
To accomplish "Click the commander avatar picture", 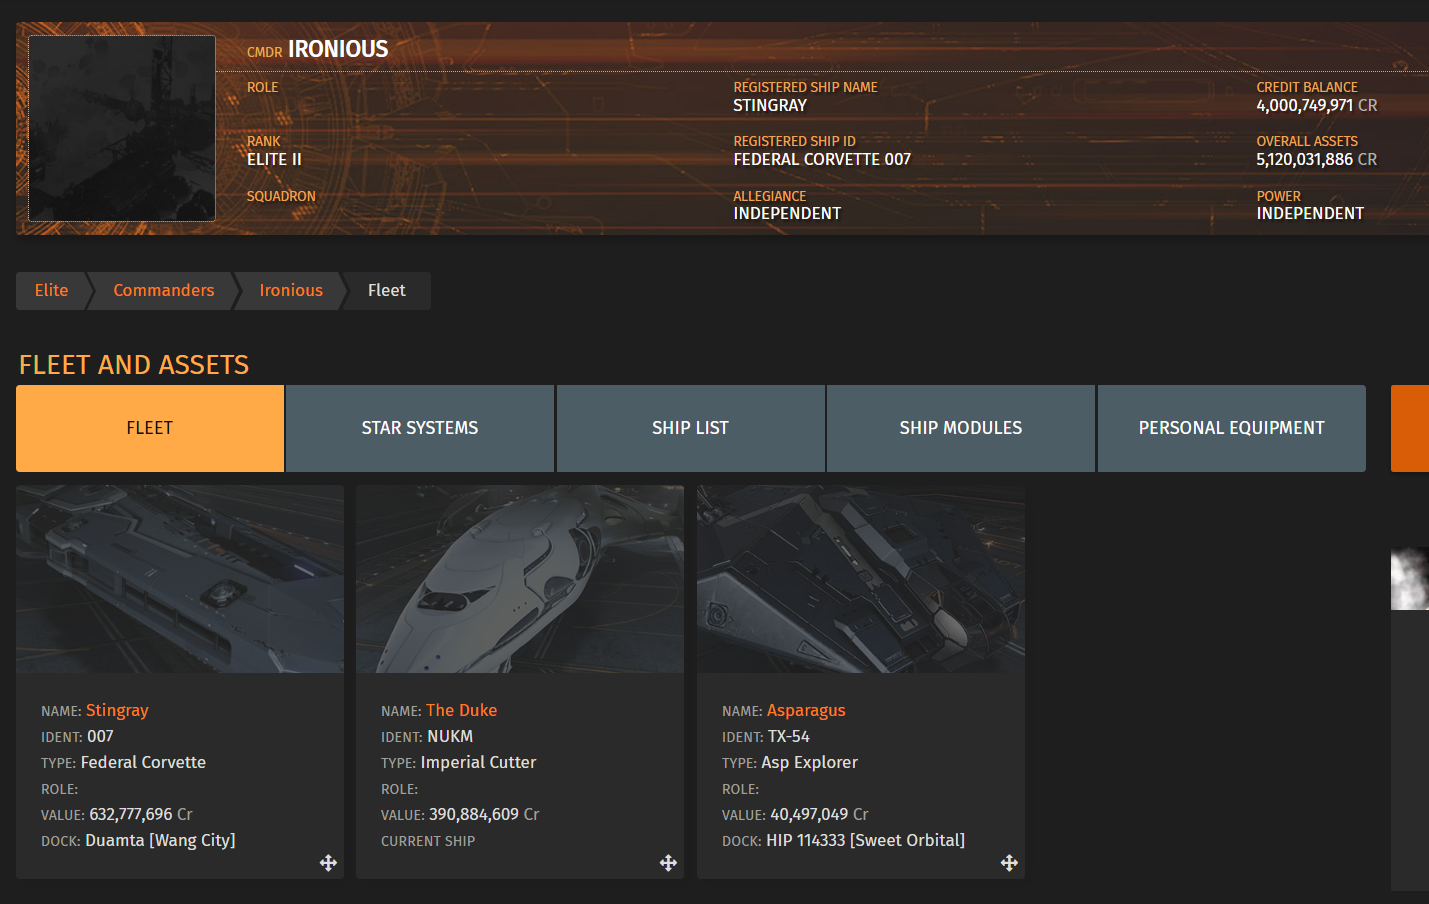I will [x=122, y=128].
